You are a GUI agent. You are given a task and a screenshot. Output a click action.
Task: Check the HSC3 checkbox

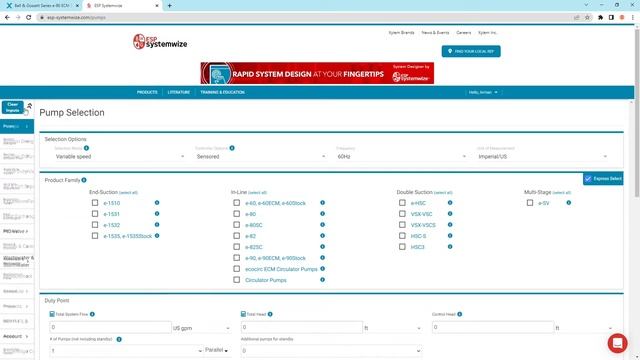(402, 247)
